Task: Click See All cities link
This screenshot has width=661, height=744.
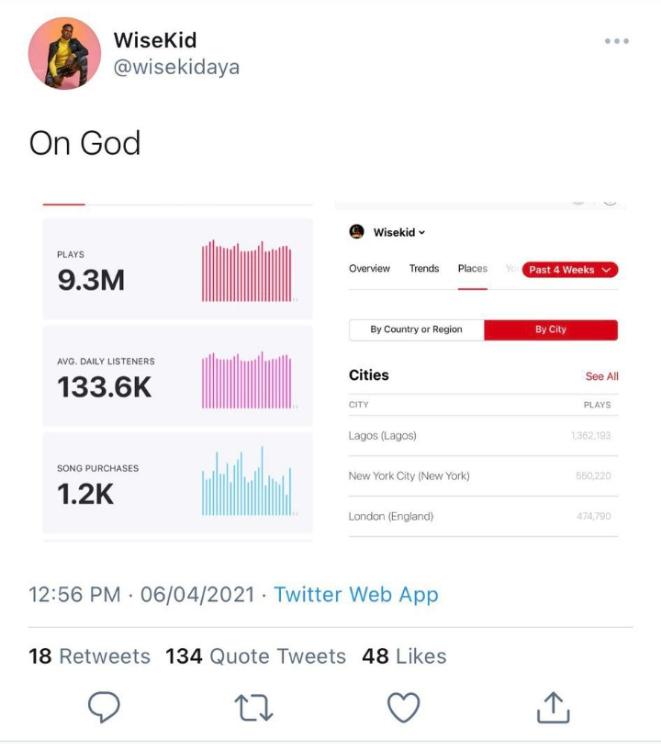Action: pyautogui.click(x=601, y=377)
